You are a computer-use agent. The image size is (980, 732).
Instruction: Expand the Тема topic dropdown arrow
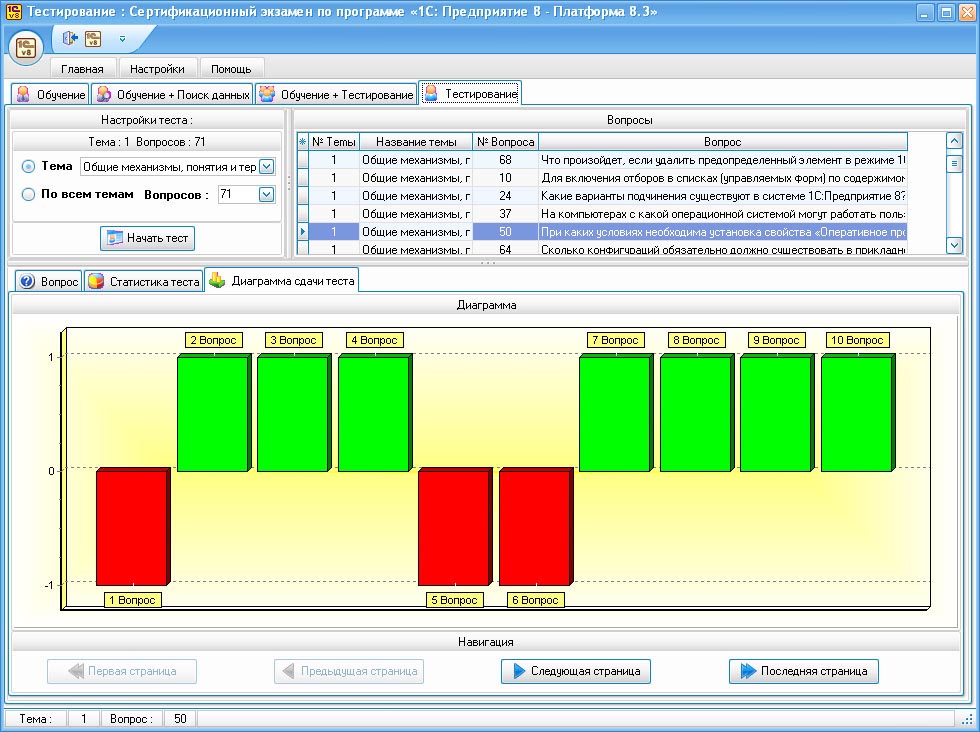pos(266,167)
